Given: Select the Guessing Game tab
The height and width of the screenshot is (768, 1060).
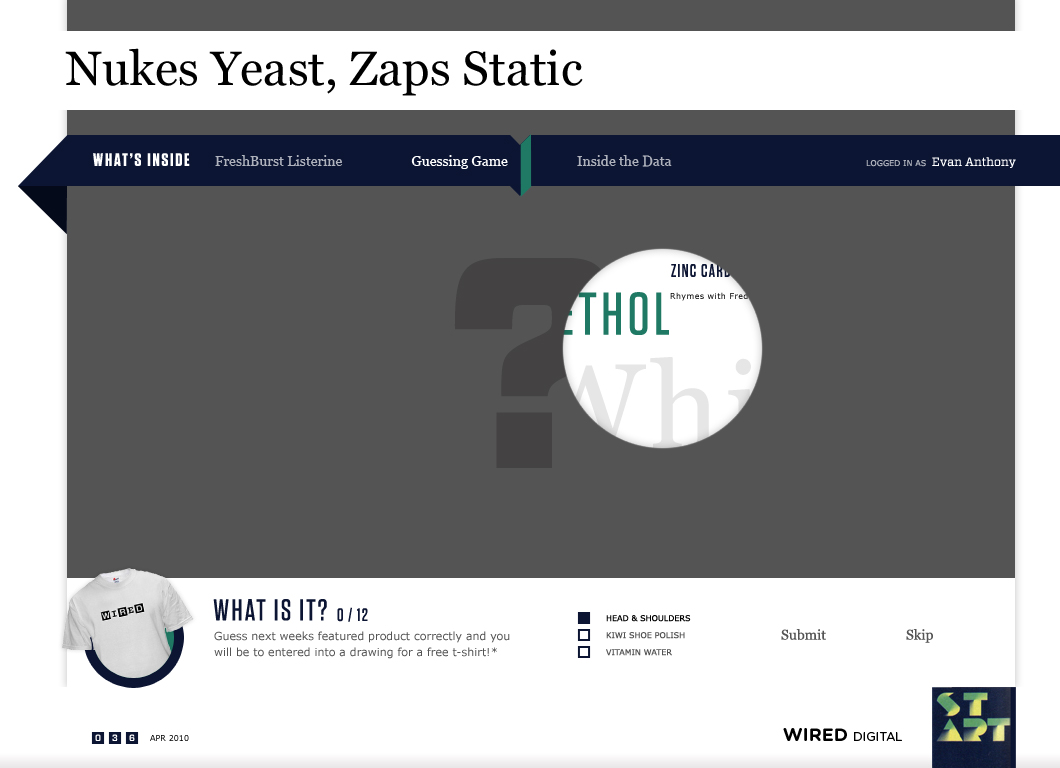Looking at the screenshot, I should point(459,161).
